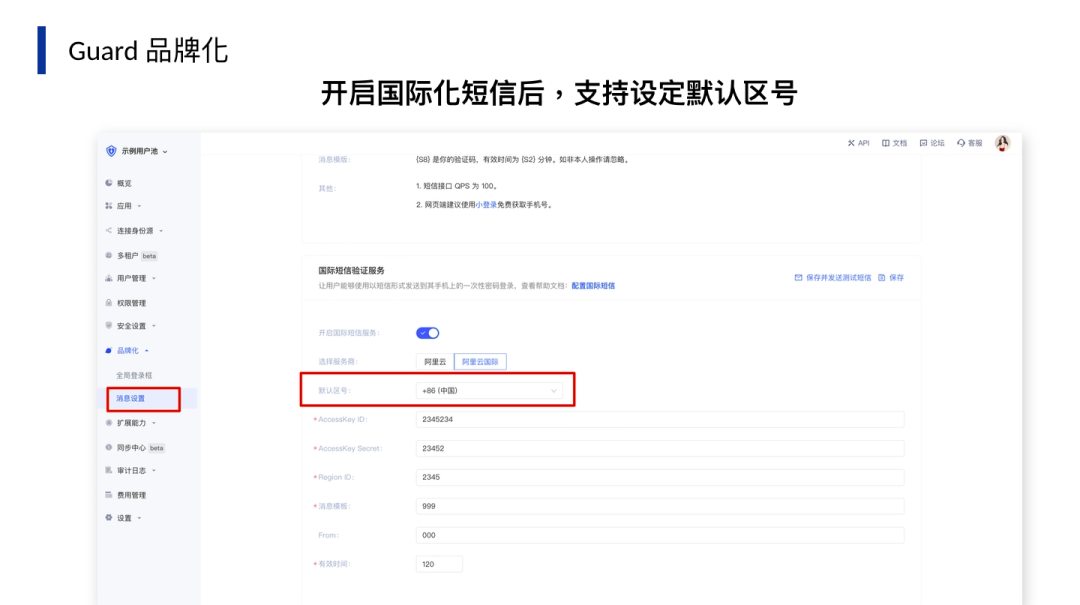Click the shield logo beside 示例用户池

(111, 151)
